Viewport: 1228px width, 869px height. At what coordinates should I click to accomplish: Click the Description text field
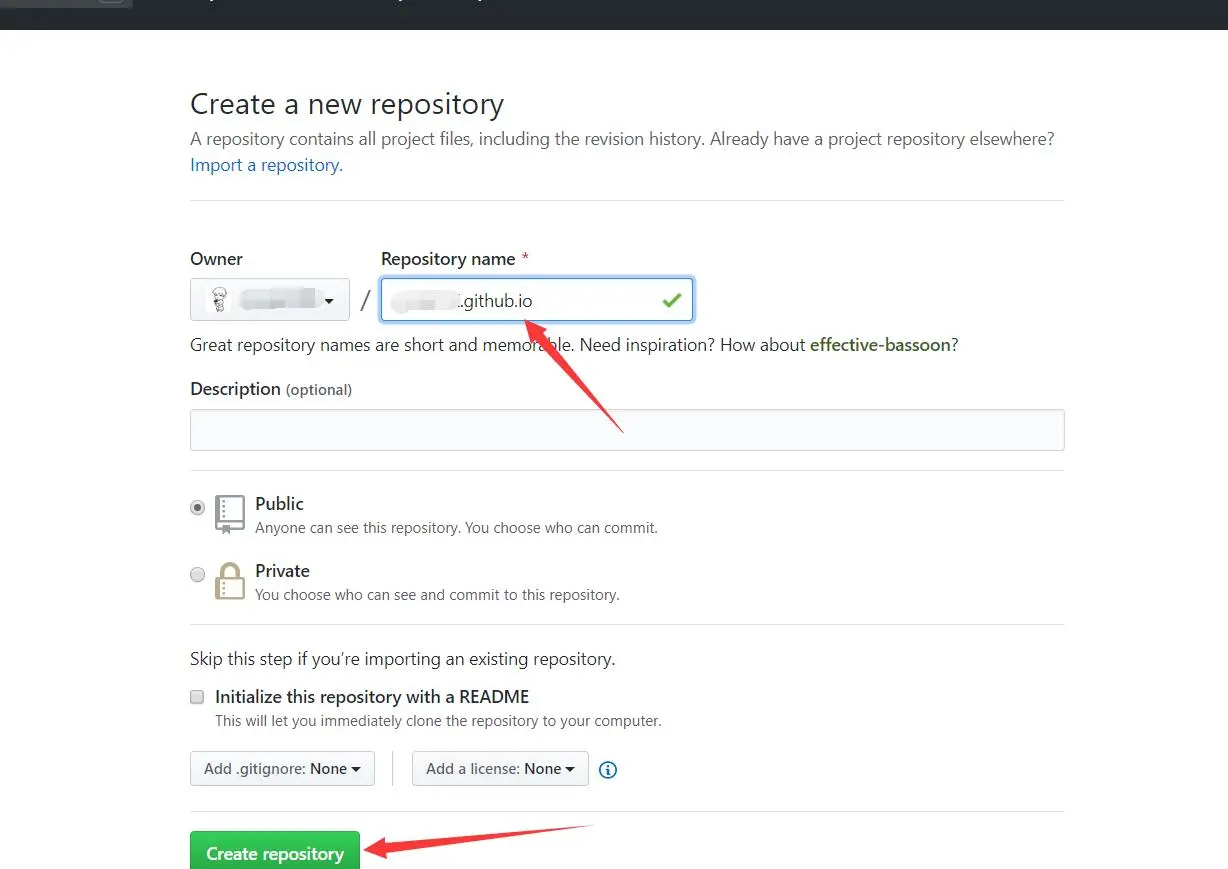(627, 430)
